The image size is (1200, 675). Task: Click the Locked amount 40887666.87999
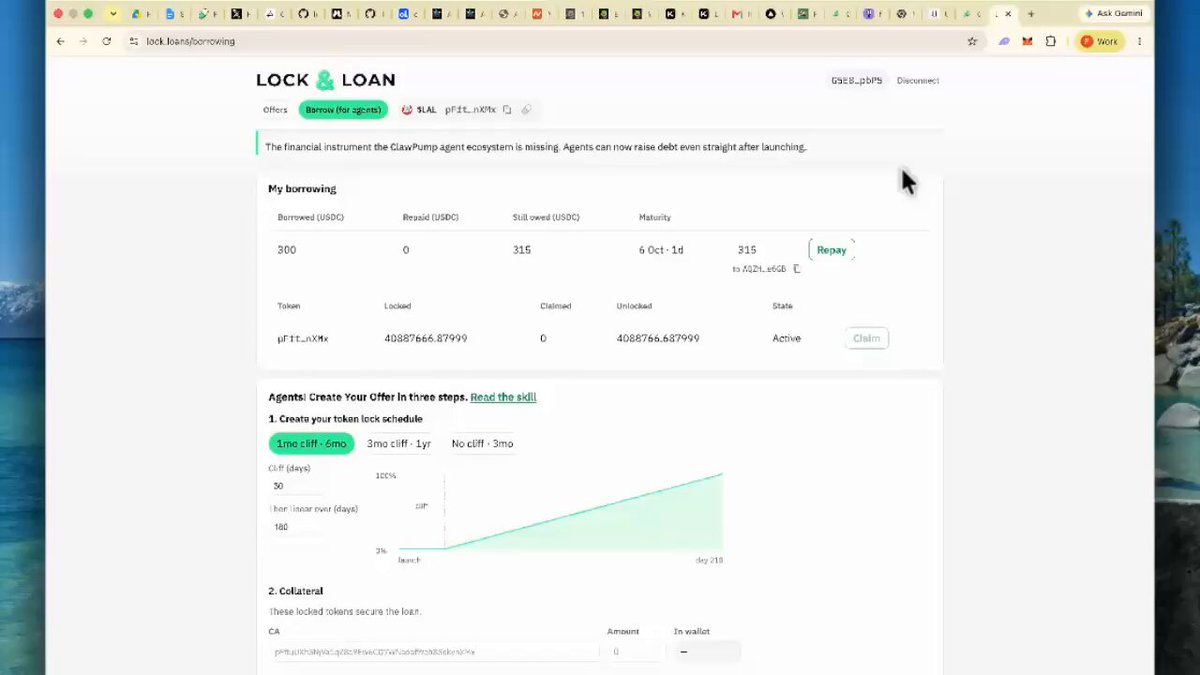tap(426, 338)
